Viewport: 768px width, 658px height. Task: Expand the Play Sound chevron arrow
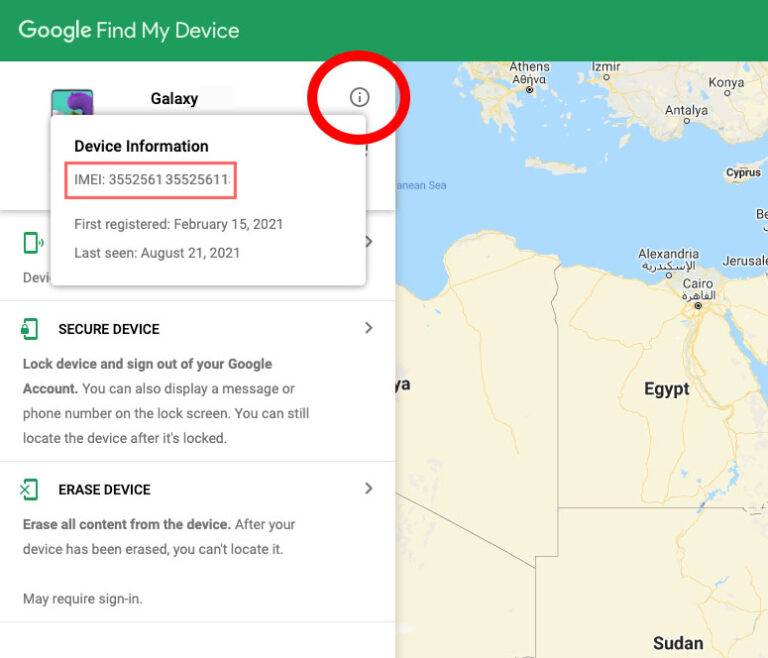(x=369, y=242)
